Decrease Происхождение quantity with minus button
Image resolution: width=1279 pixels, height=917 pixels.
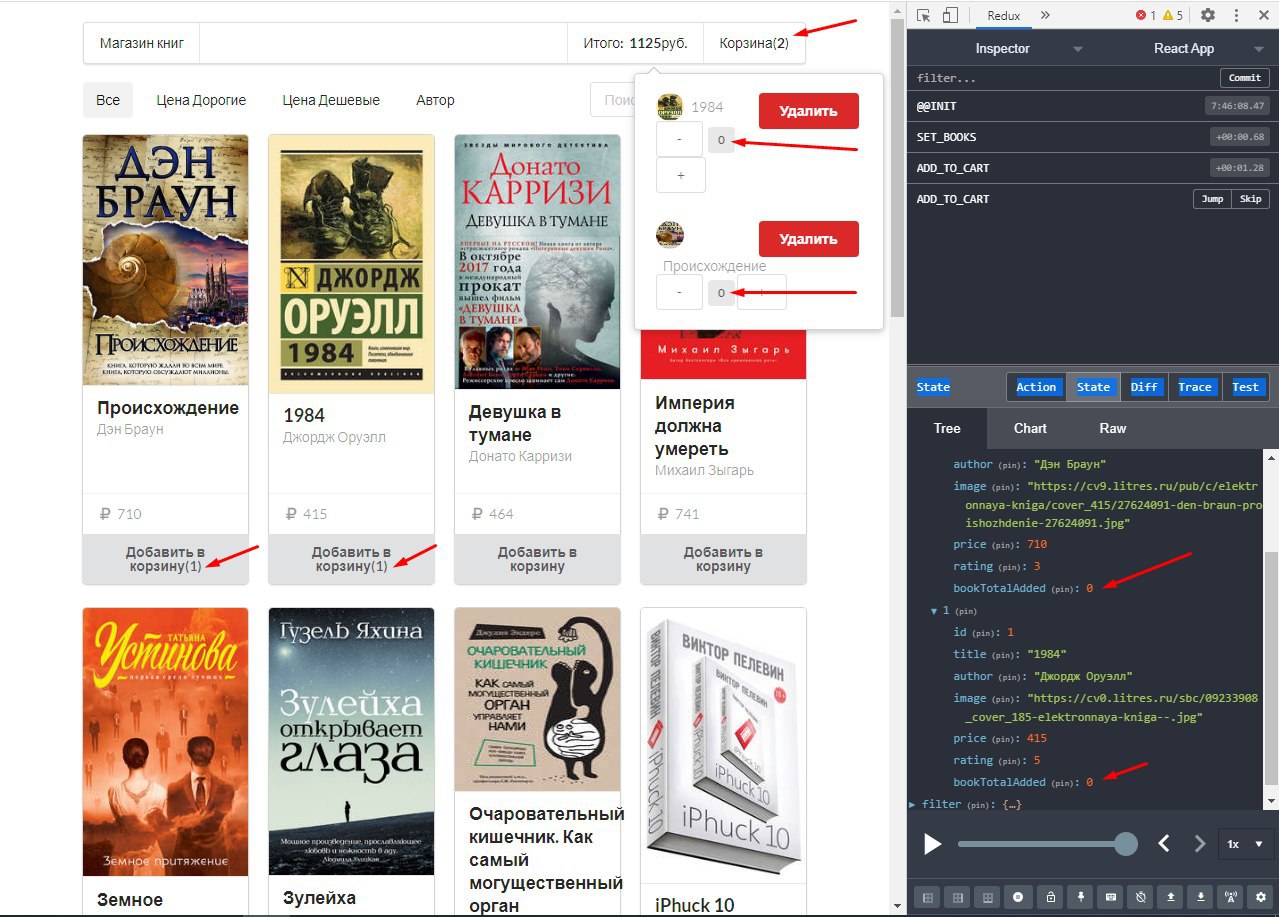(680, 292)
